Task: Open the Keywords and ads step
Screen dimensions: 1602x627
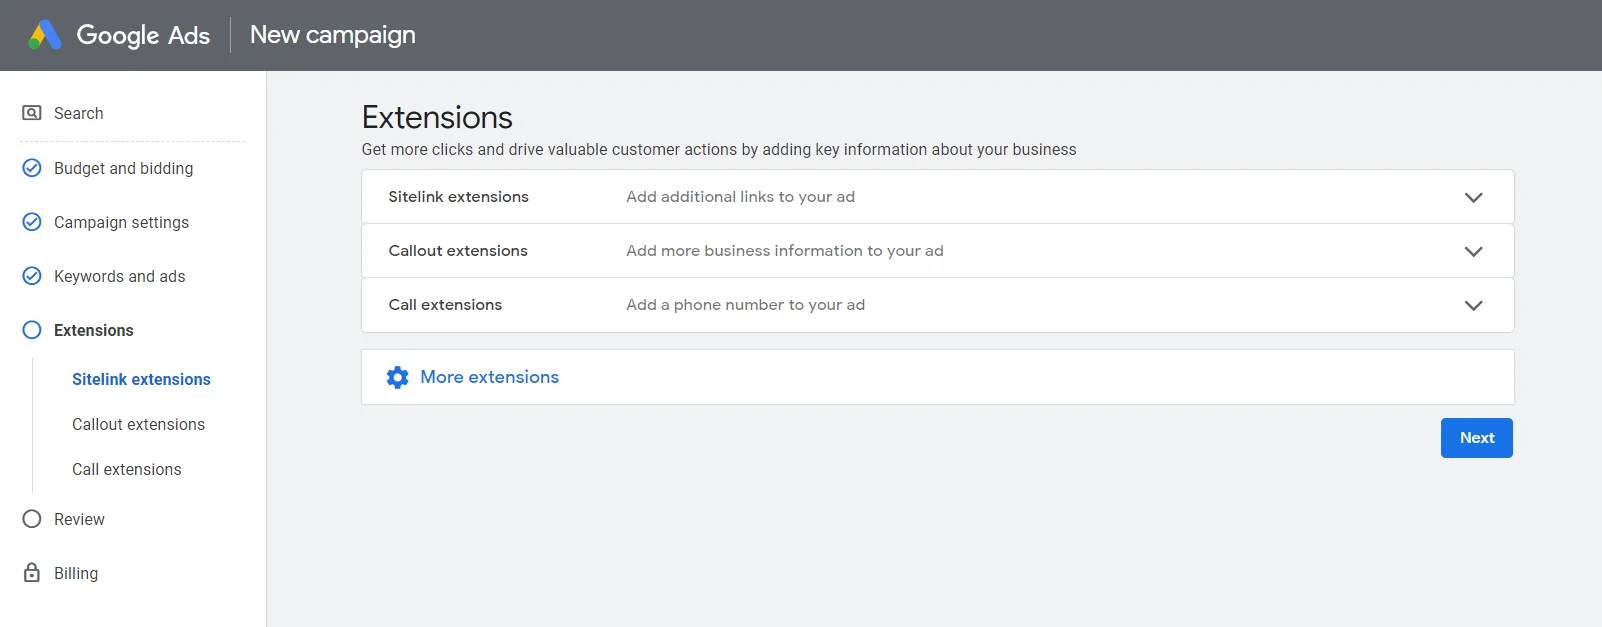Action: (x=120, y=276)
